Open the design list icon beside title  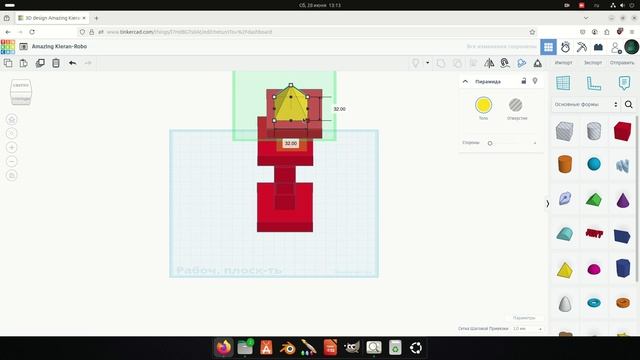[x=24, y=47]
